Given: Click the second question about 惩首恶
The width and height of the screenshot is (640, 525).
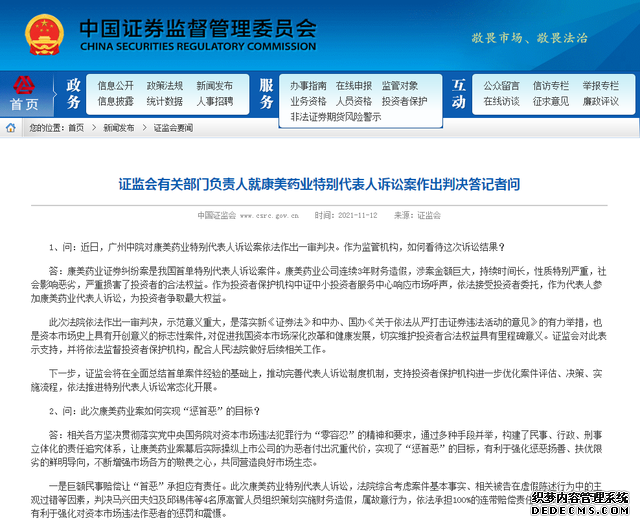Looking at the screenshot, I should pos(154,411).
